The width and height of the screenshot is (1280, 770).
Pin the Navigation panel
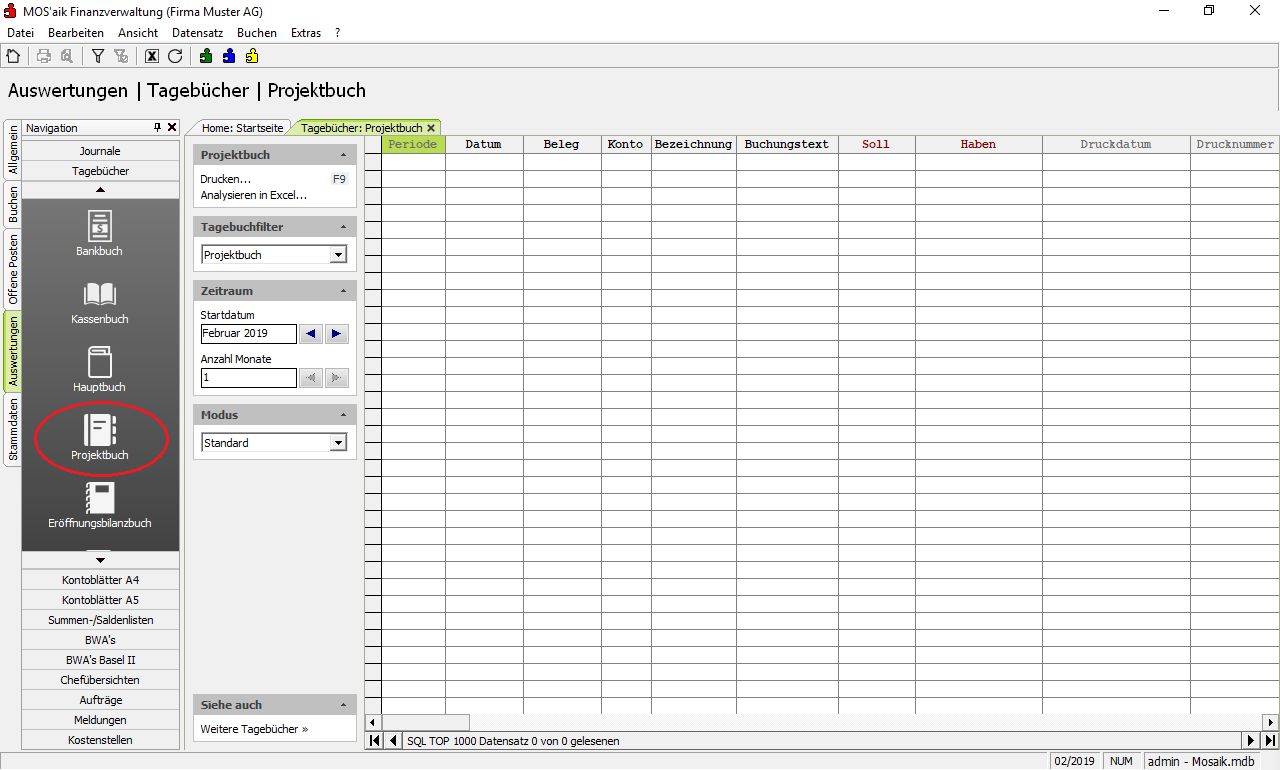click(x=157, y=128)
